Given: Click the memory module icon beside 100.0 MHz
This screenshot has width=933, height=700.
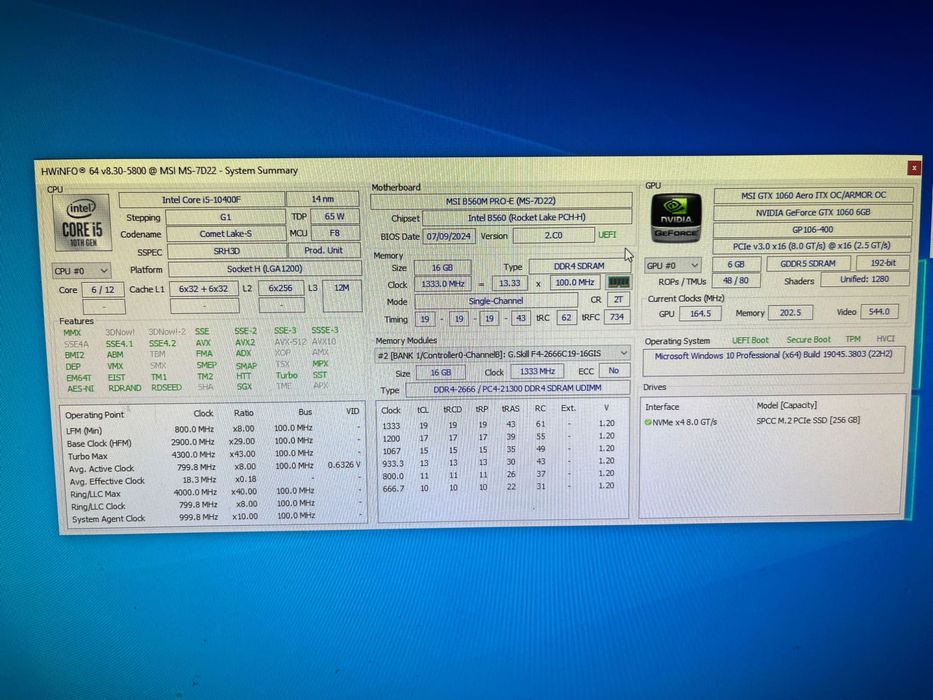Looking at the screenshot, I should click(x=618, y=282).
